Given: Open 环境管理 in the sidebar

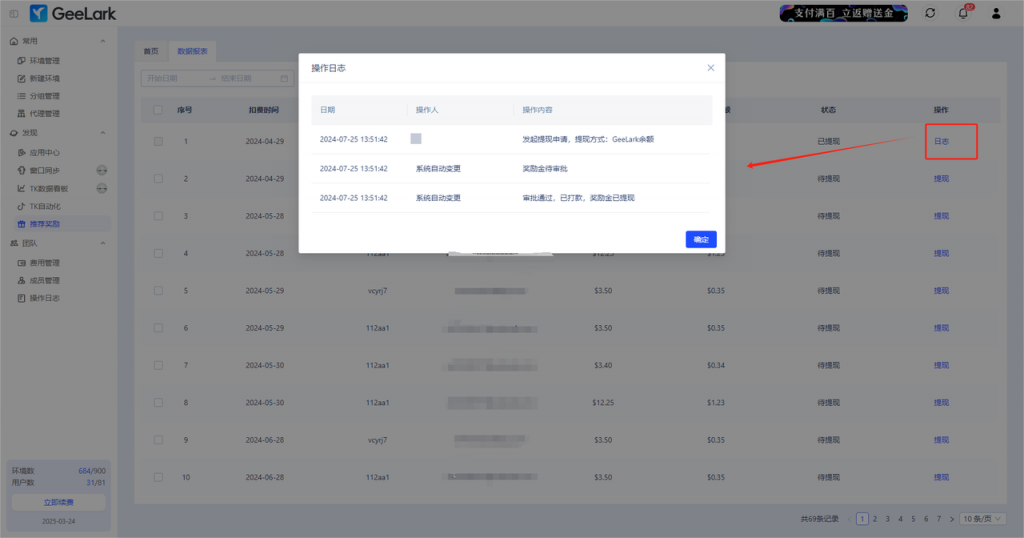Looking at the screenshot, I should (44, 60).
